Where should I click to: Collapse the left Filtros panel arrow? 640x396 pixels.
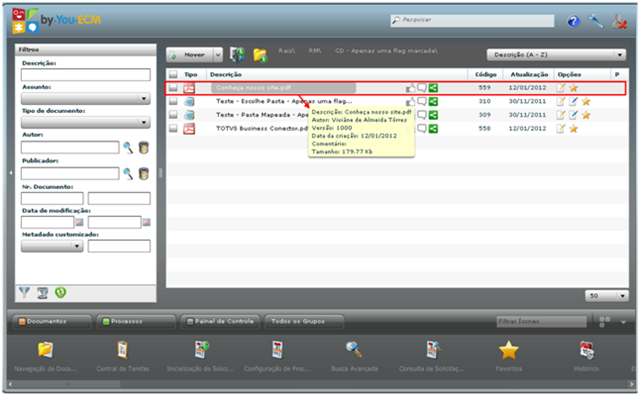[11, 173]
